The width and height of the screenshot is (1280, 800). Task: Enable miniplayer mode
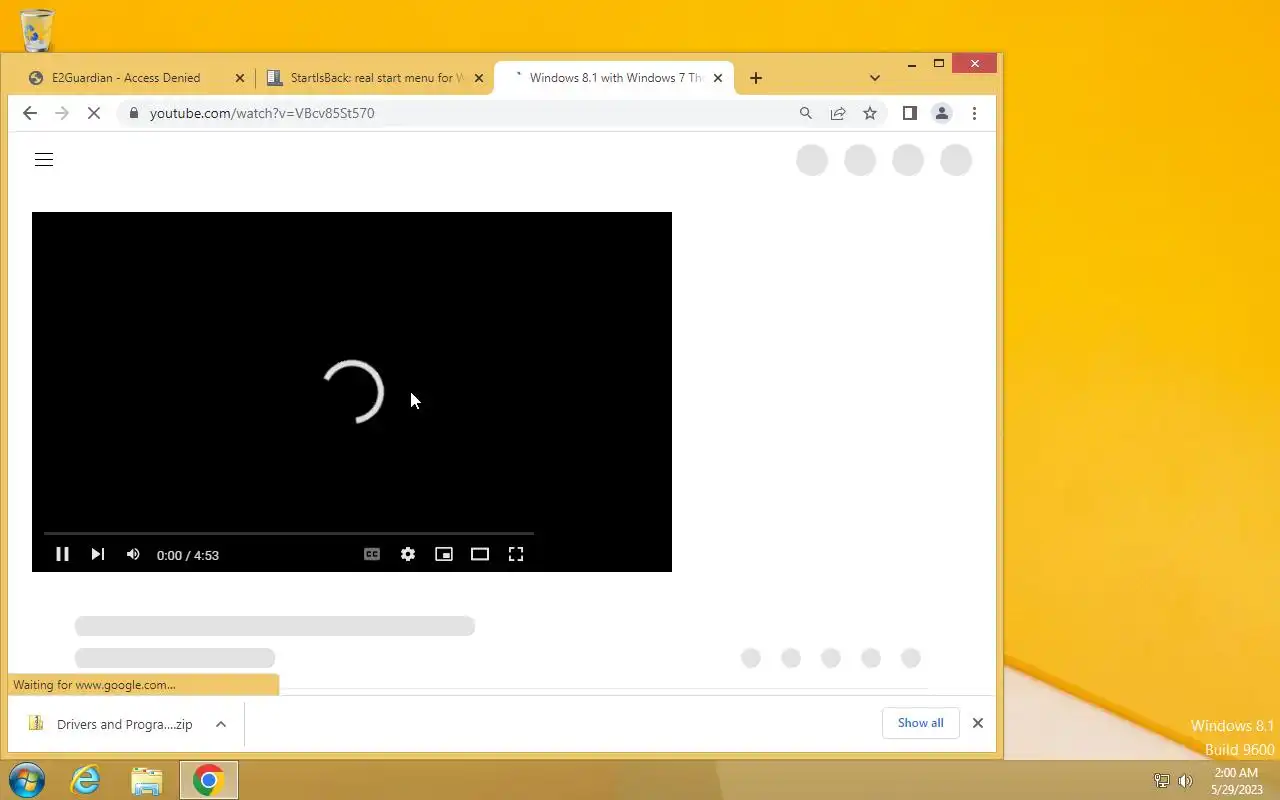click(x=444, y=554)
